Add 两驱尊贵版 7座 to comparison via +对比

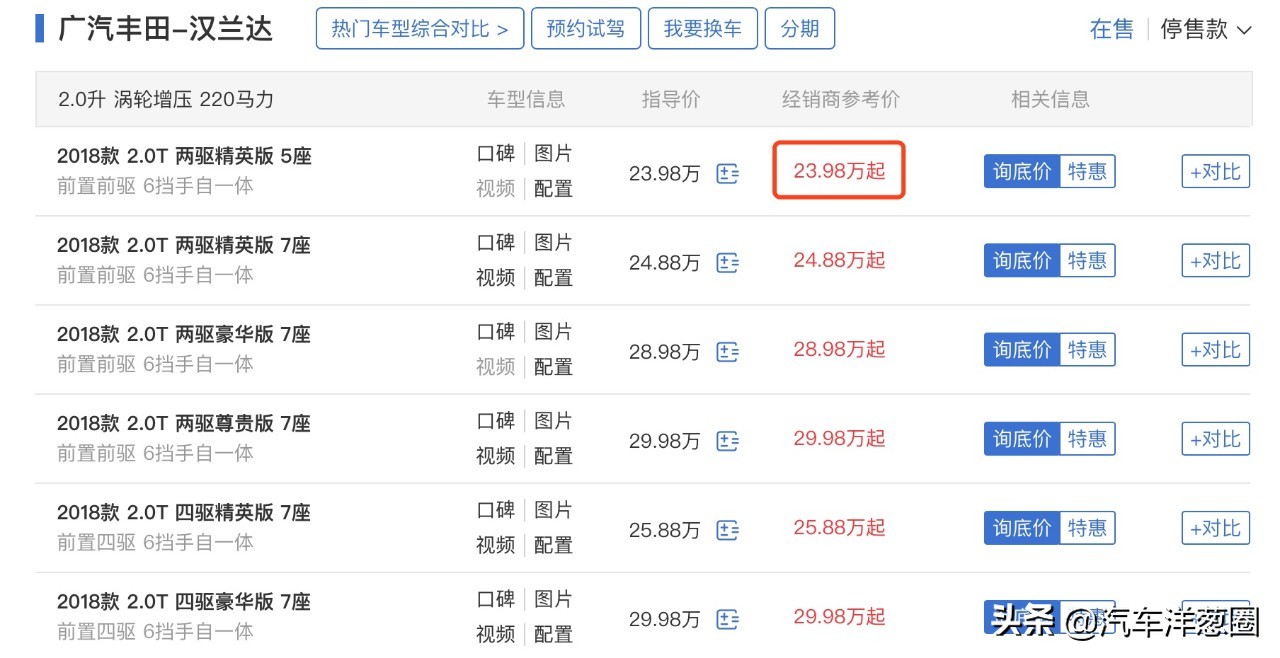click(x=1214, y=438)
